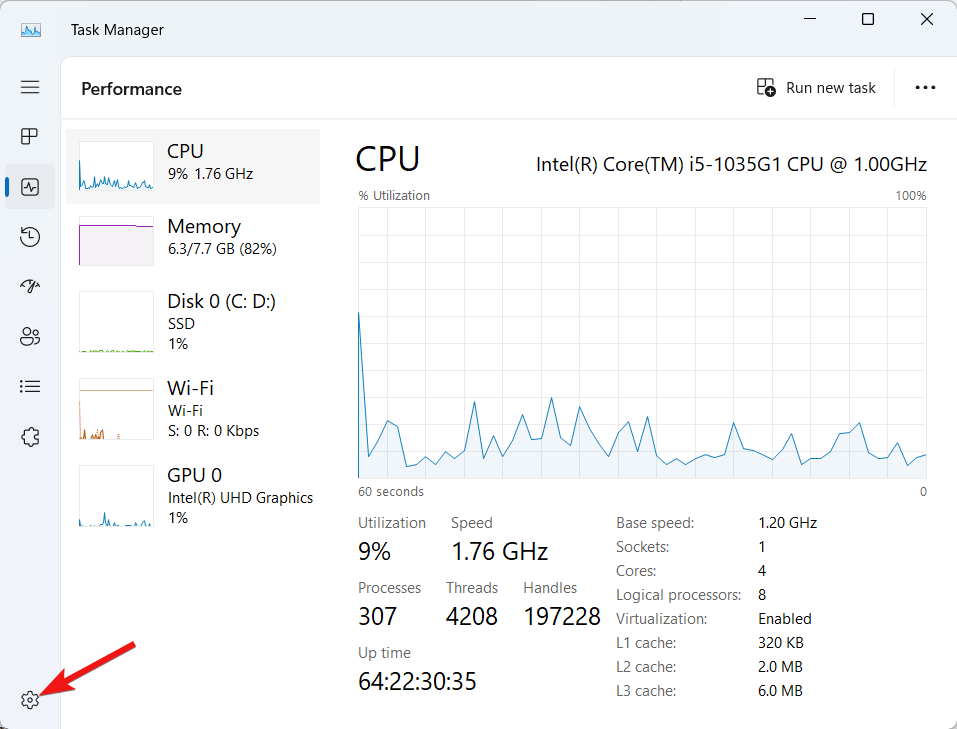The height and width of the screenshot is (729, 957).
Task: Click the Run new task button
Action: (x=816, y=88)
